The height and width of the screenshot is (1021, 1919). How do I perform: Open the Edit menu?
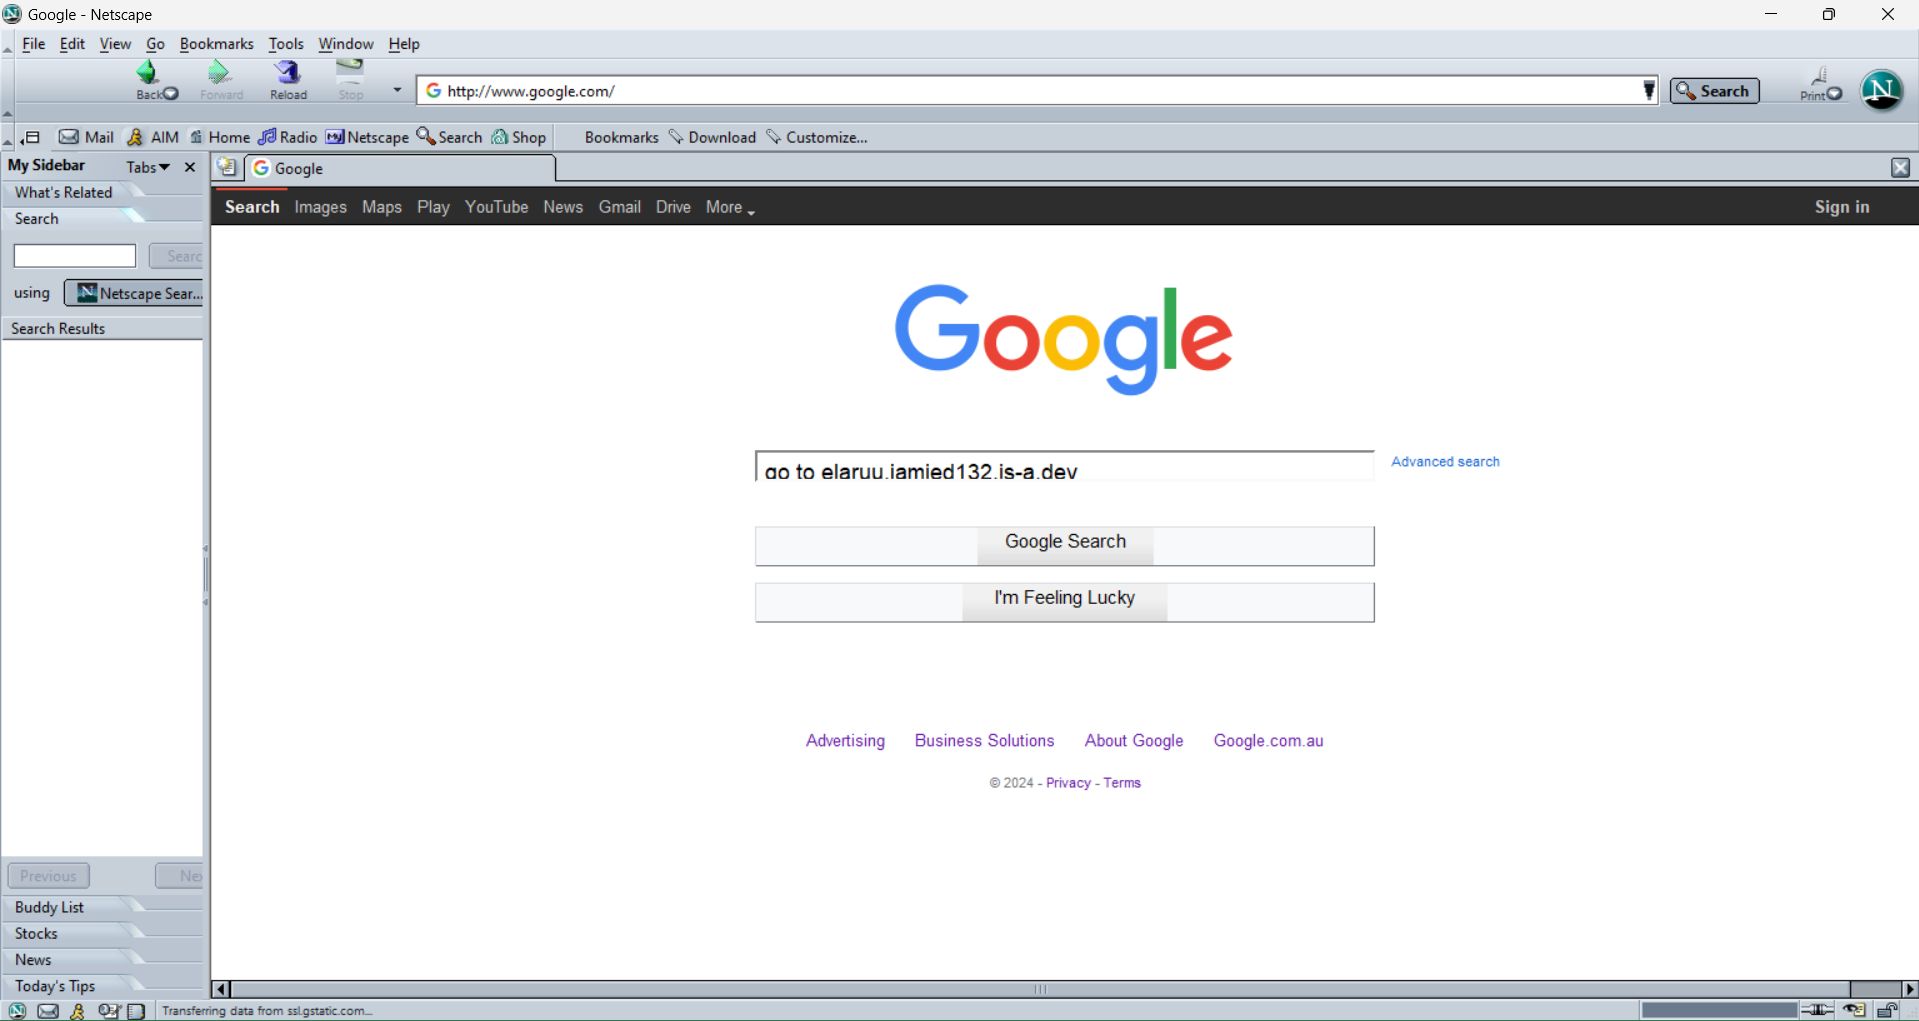click(x=72, y=44)
